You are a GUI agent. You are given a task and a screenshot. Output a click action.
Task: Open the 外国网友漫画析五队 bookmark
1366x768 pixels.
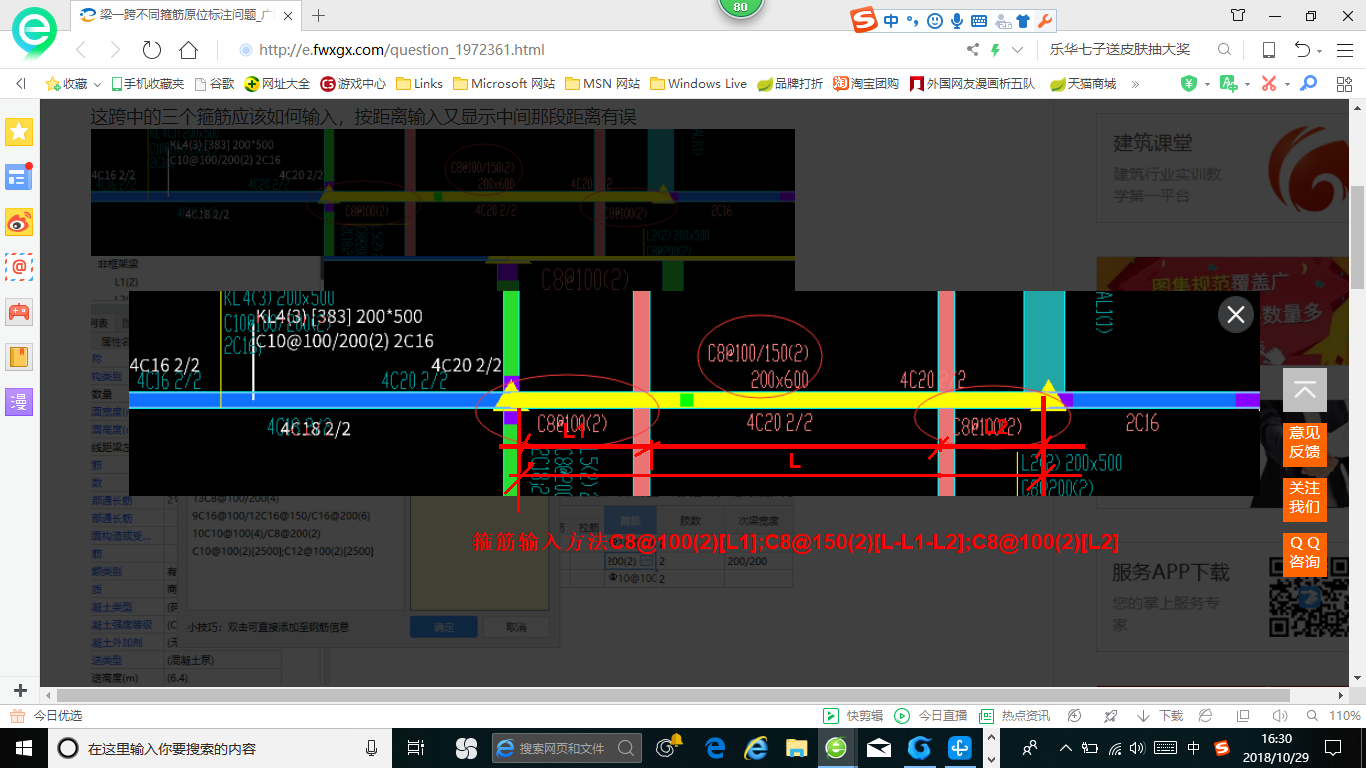[x=972, y=84]
